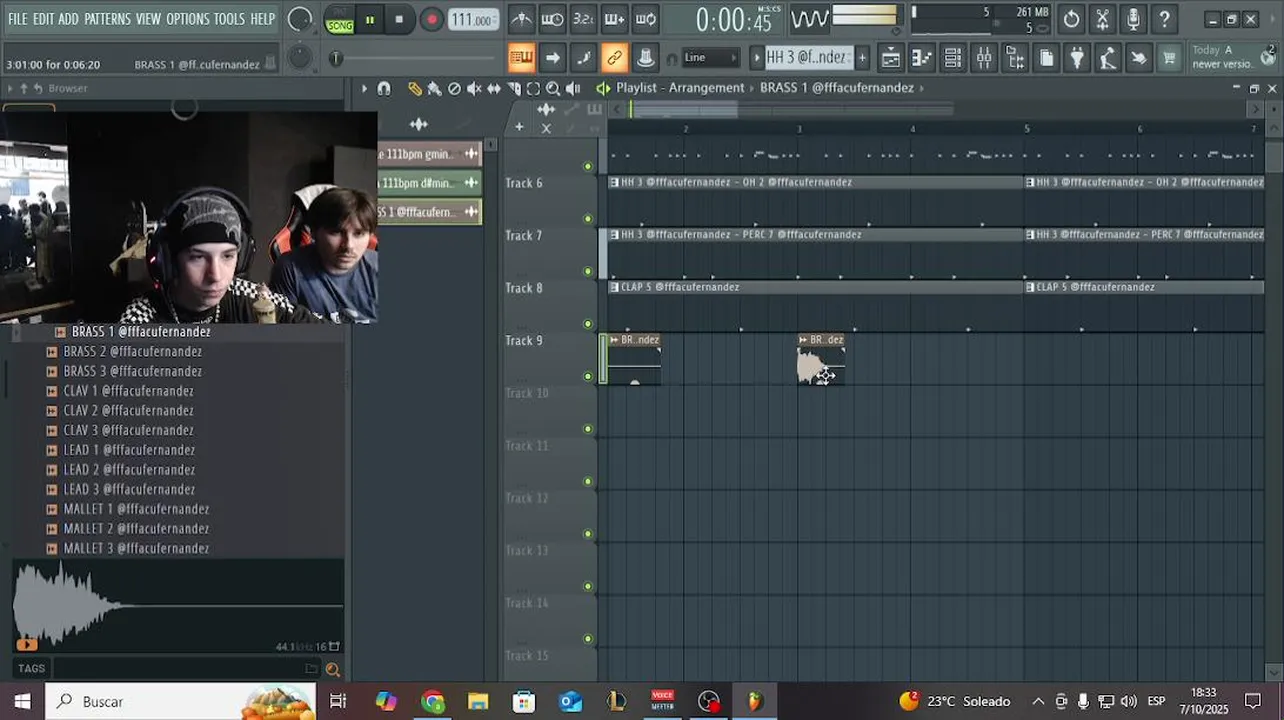Click the tempo tapper icon

click(x=1108, y=58)
